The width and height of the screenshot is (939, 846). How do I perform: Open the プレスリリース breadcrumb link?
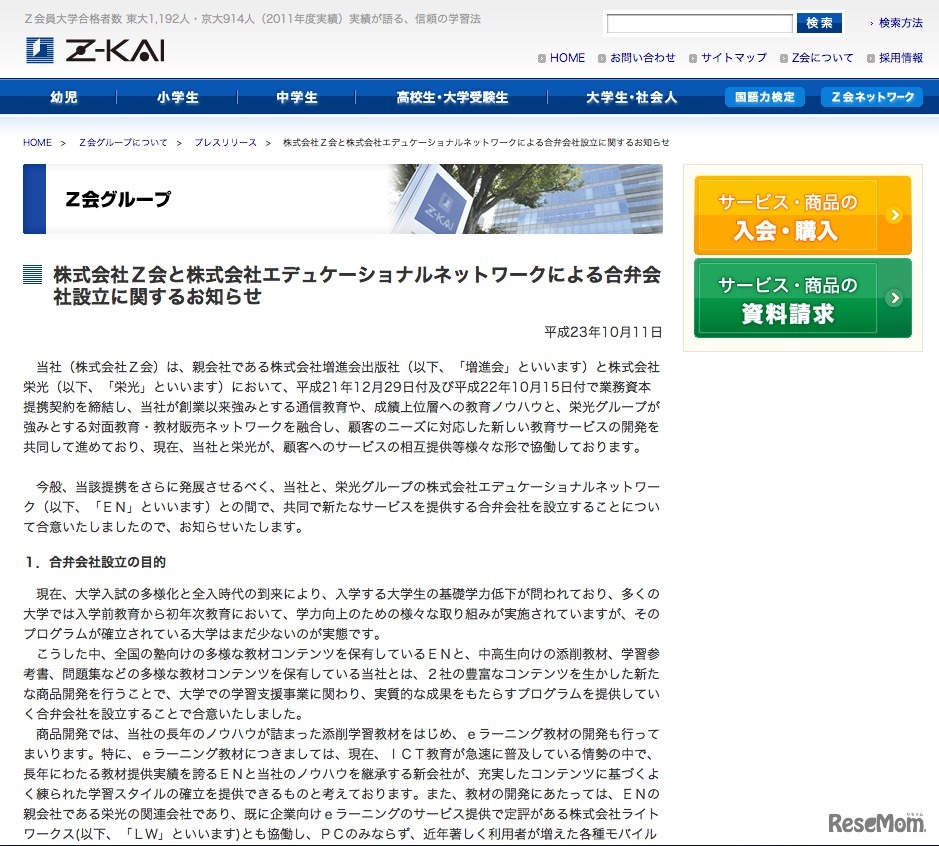tap(225, 142)
